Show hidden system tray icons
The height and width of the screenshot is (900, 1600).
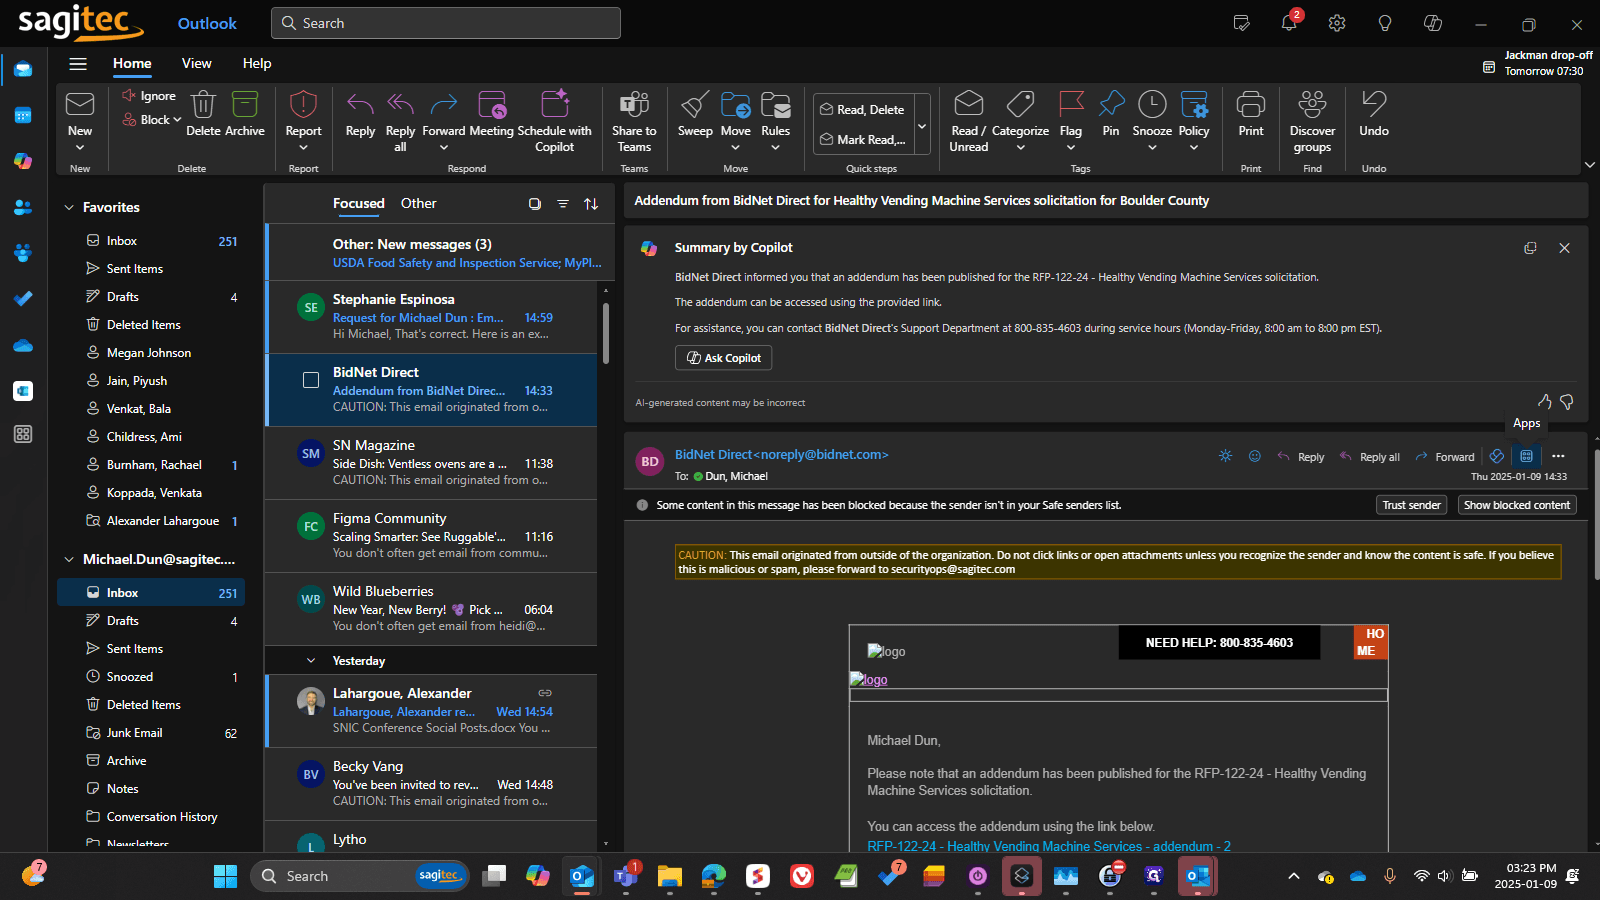pyautogui.click(x=1293, y=877)
